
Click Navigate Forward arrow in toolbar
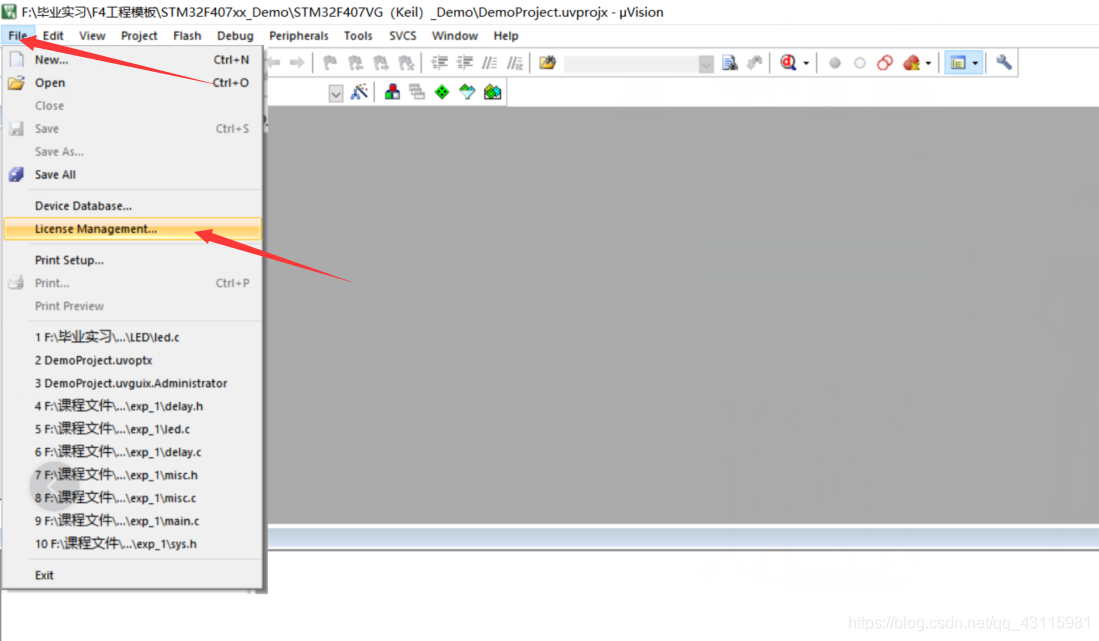click(x=297, y=63)
